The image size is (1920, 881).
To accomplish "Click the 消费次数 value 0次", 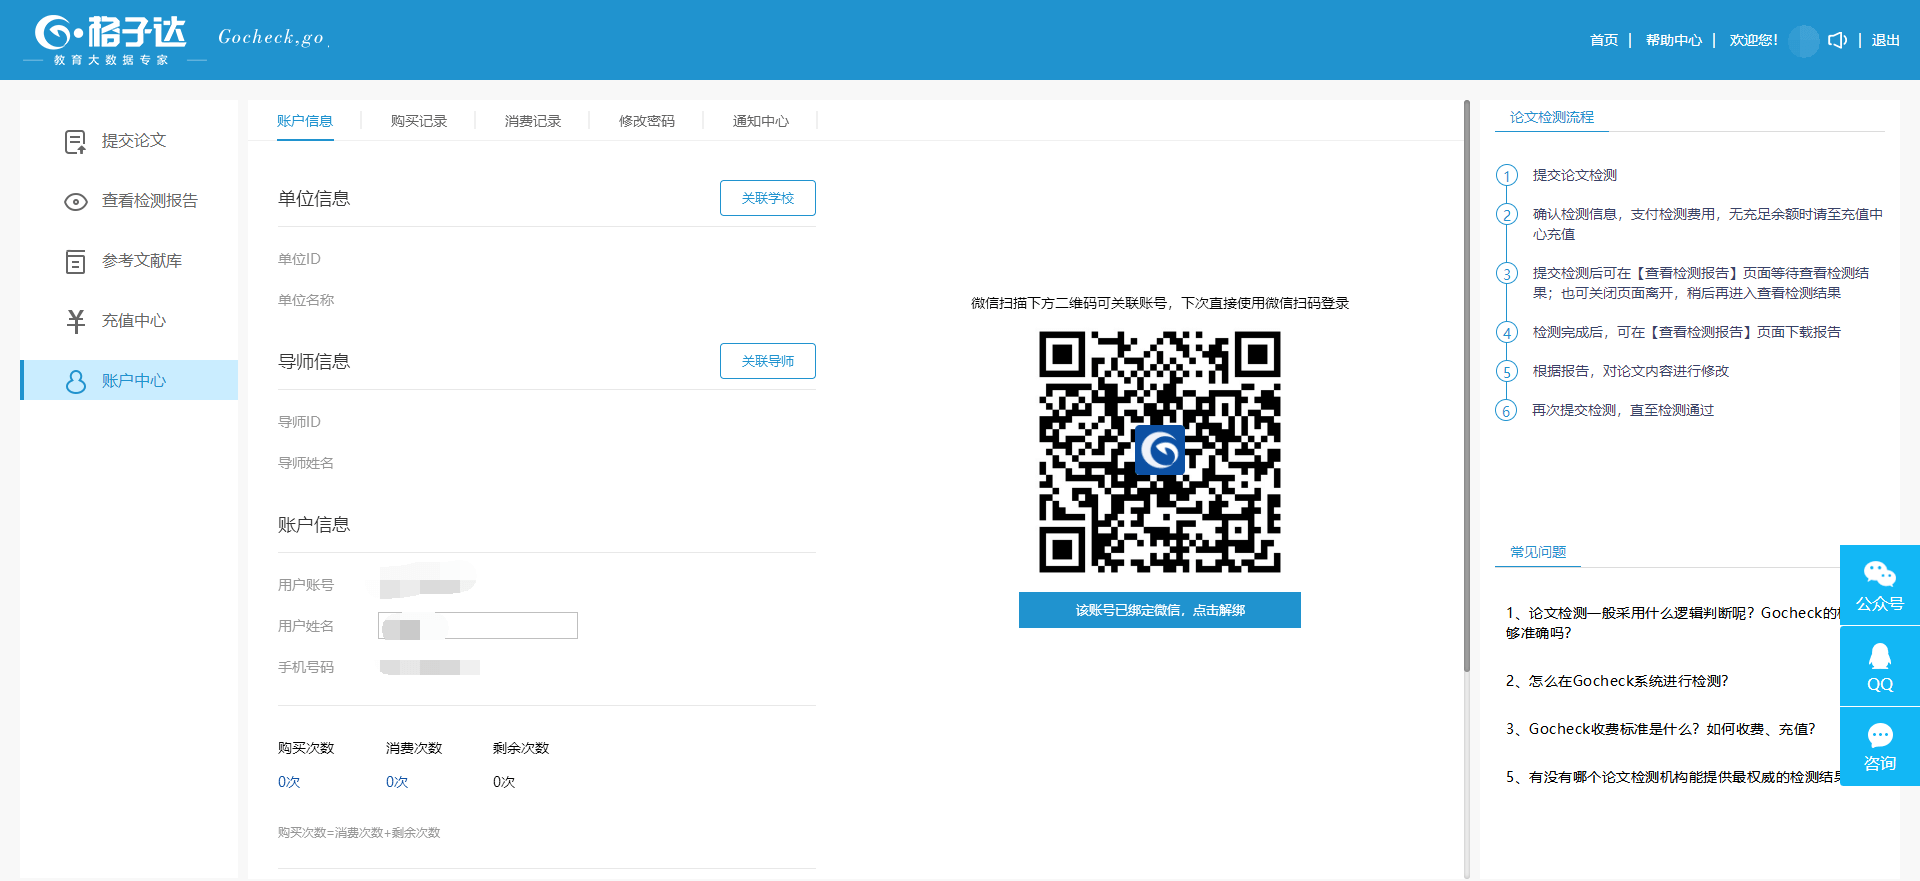I will click(397, 782).
